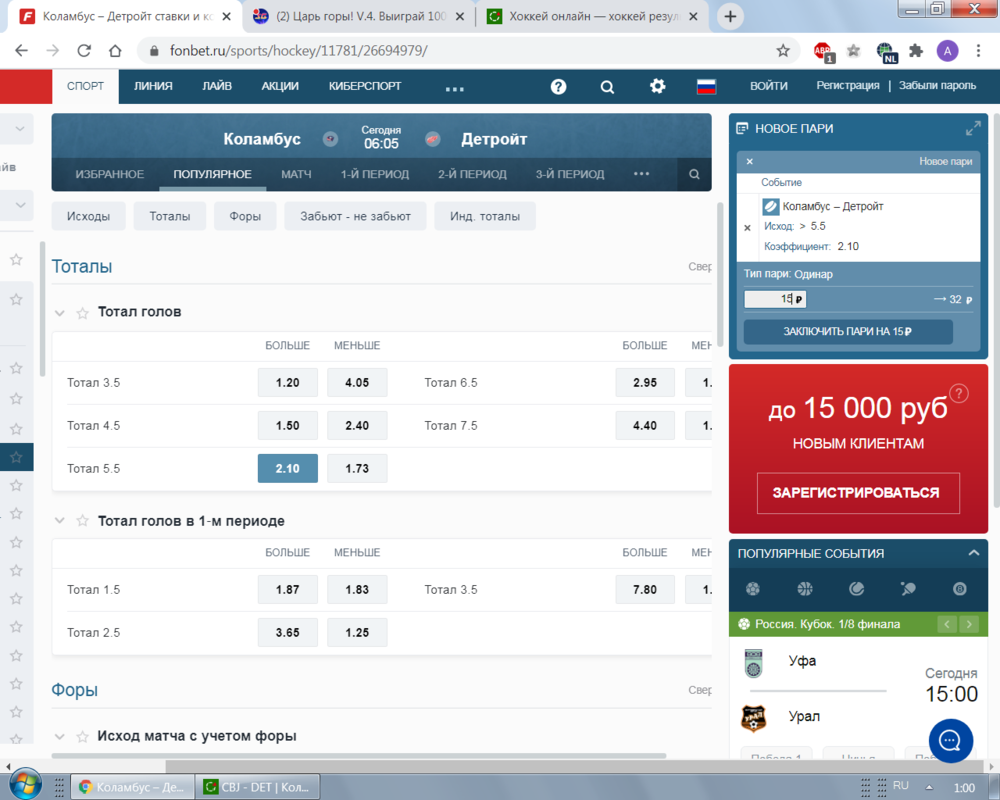Screen dimensions: 1000x800
Task: Open the АКЦИИ menu item
Action: point(280,86)
